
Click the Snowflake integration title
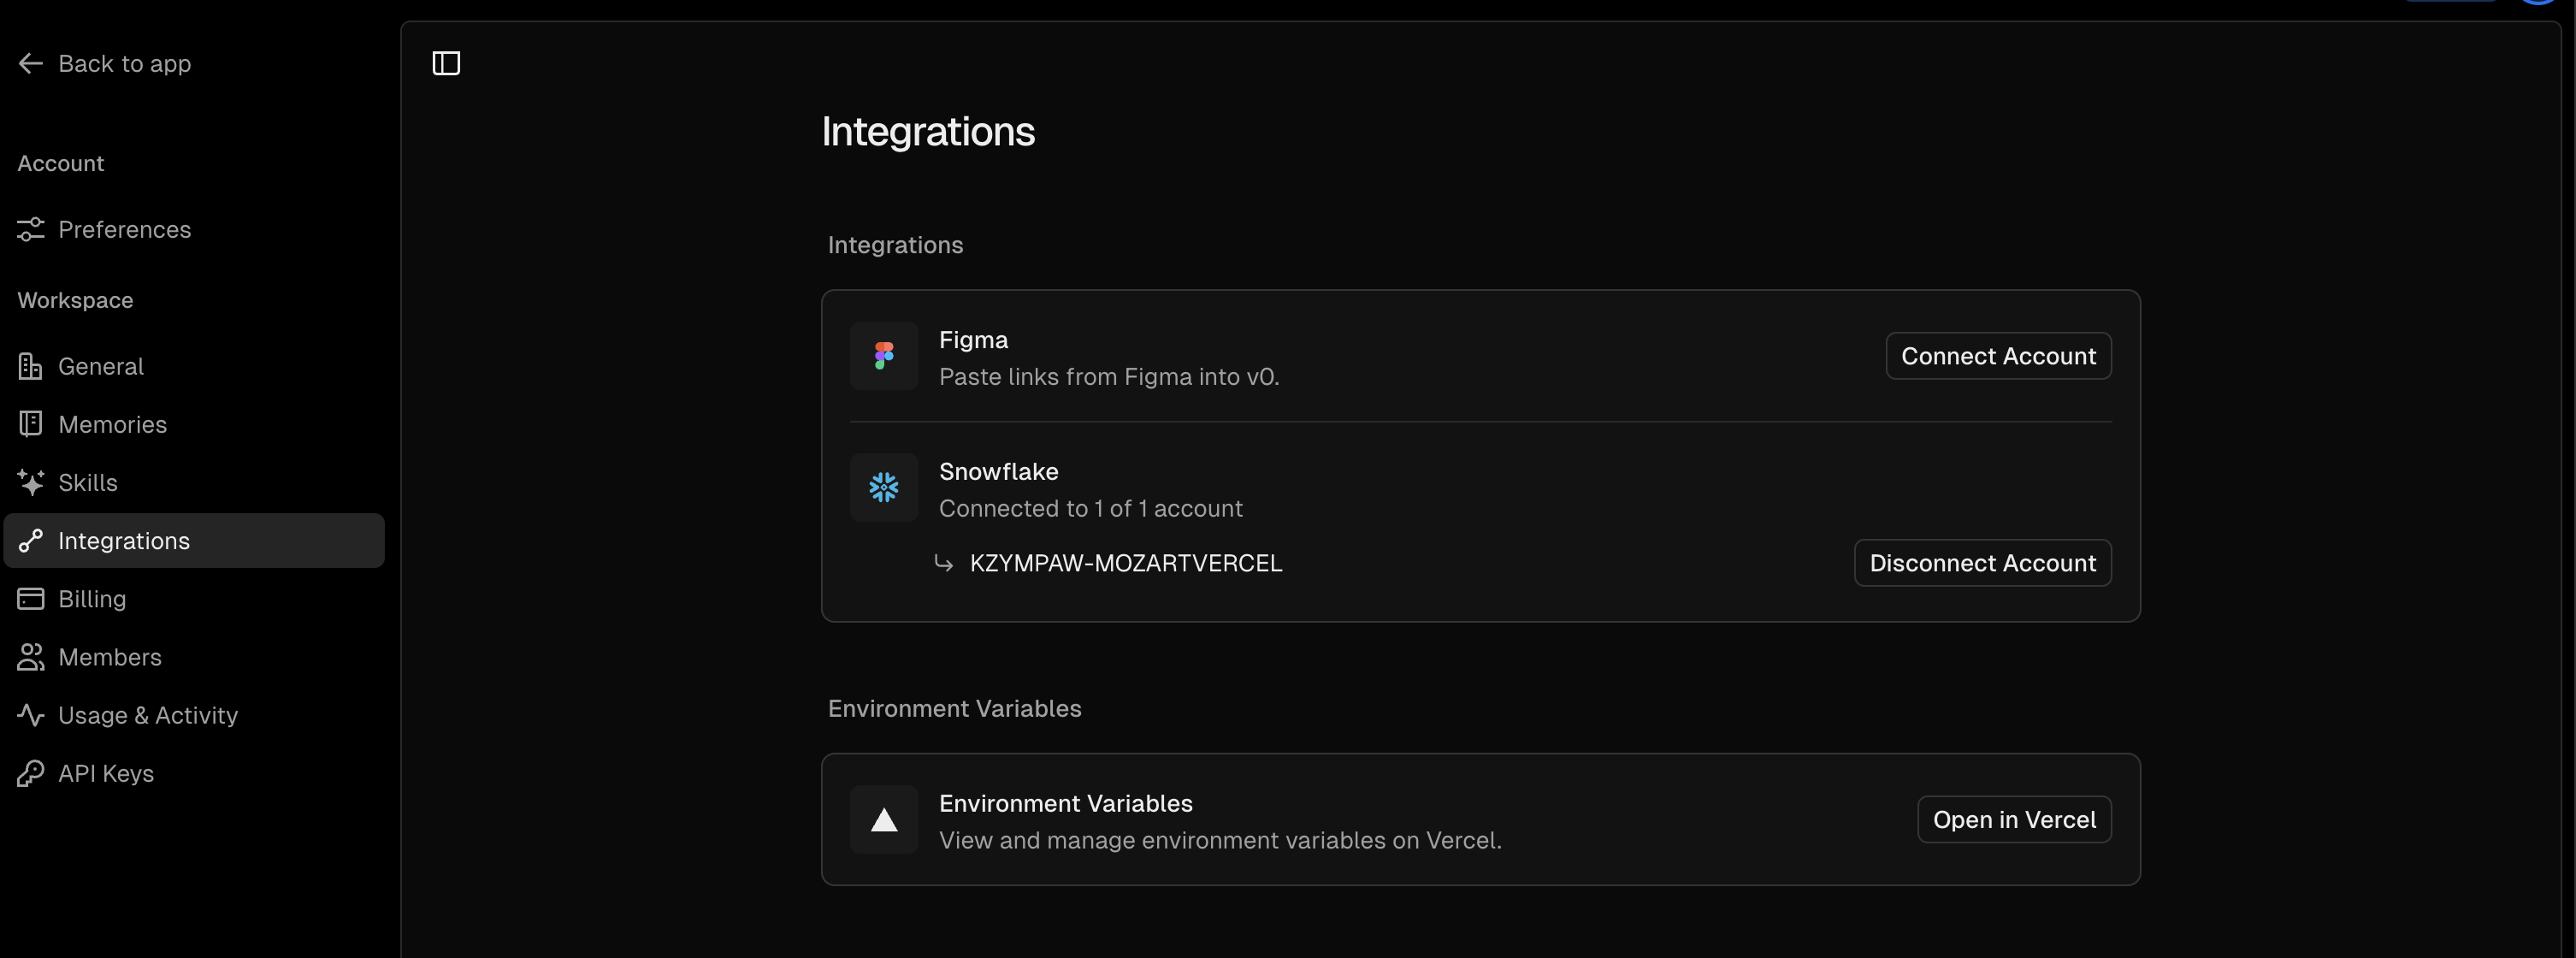[x=998, y=471]
